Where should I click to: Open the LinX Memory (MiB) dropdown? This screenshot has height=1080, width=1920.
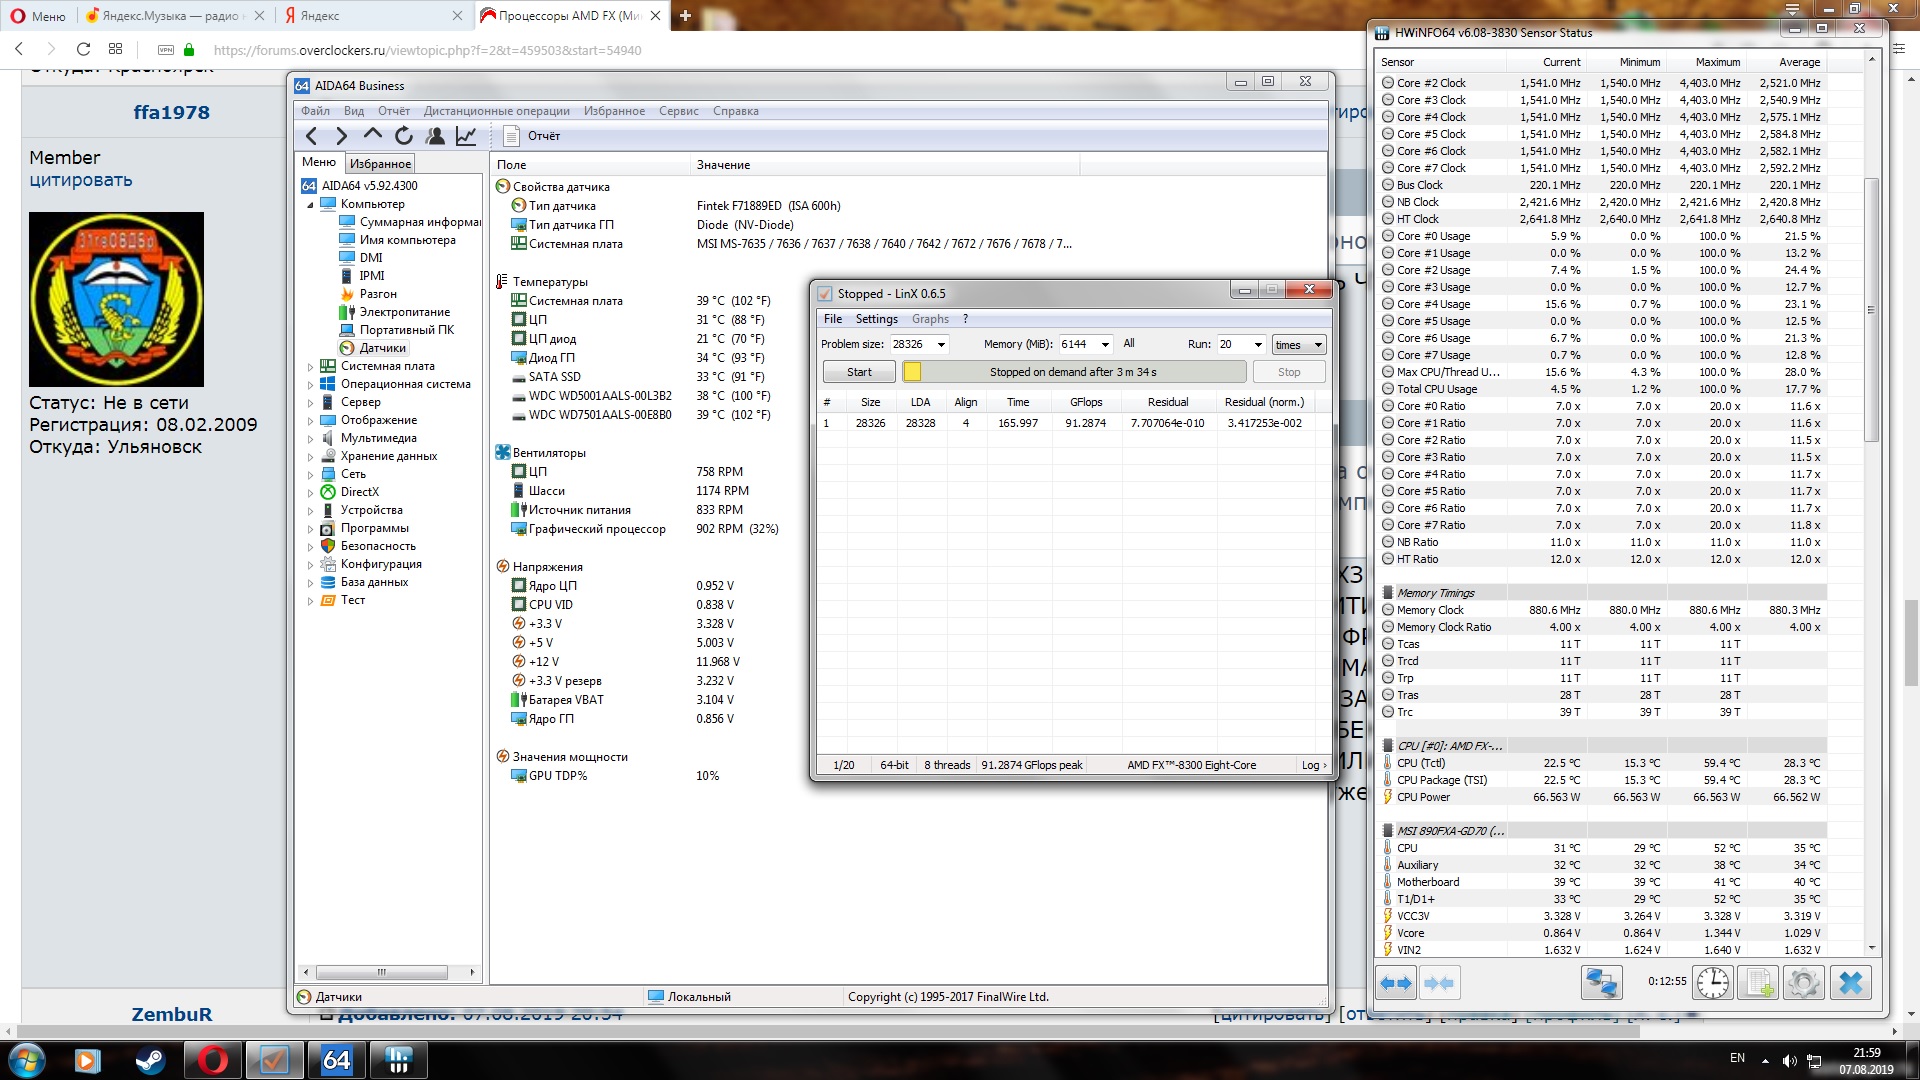coord(1105,345)
